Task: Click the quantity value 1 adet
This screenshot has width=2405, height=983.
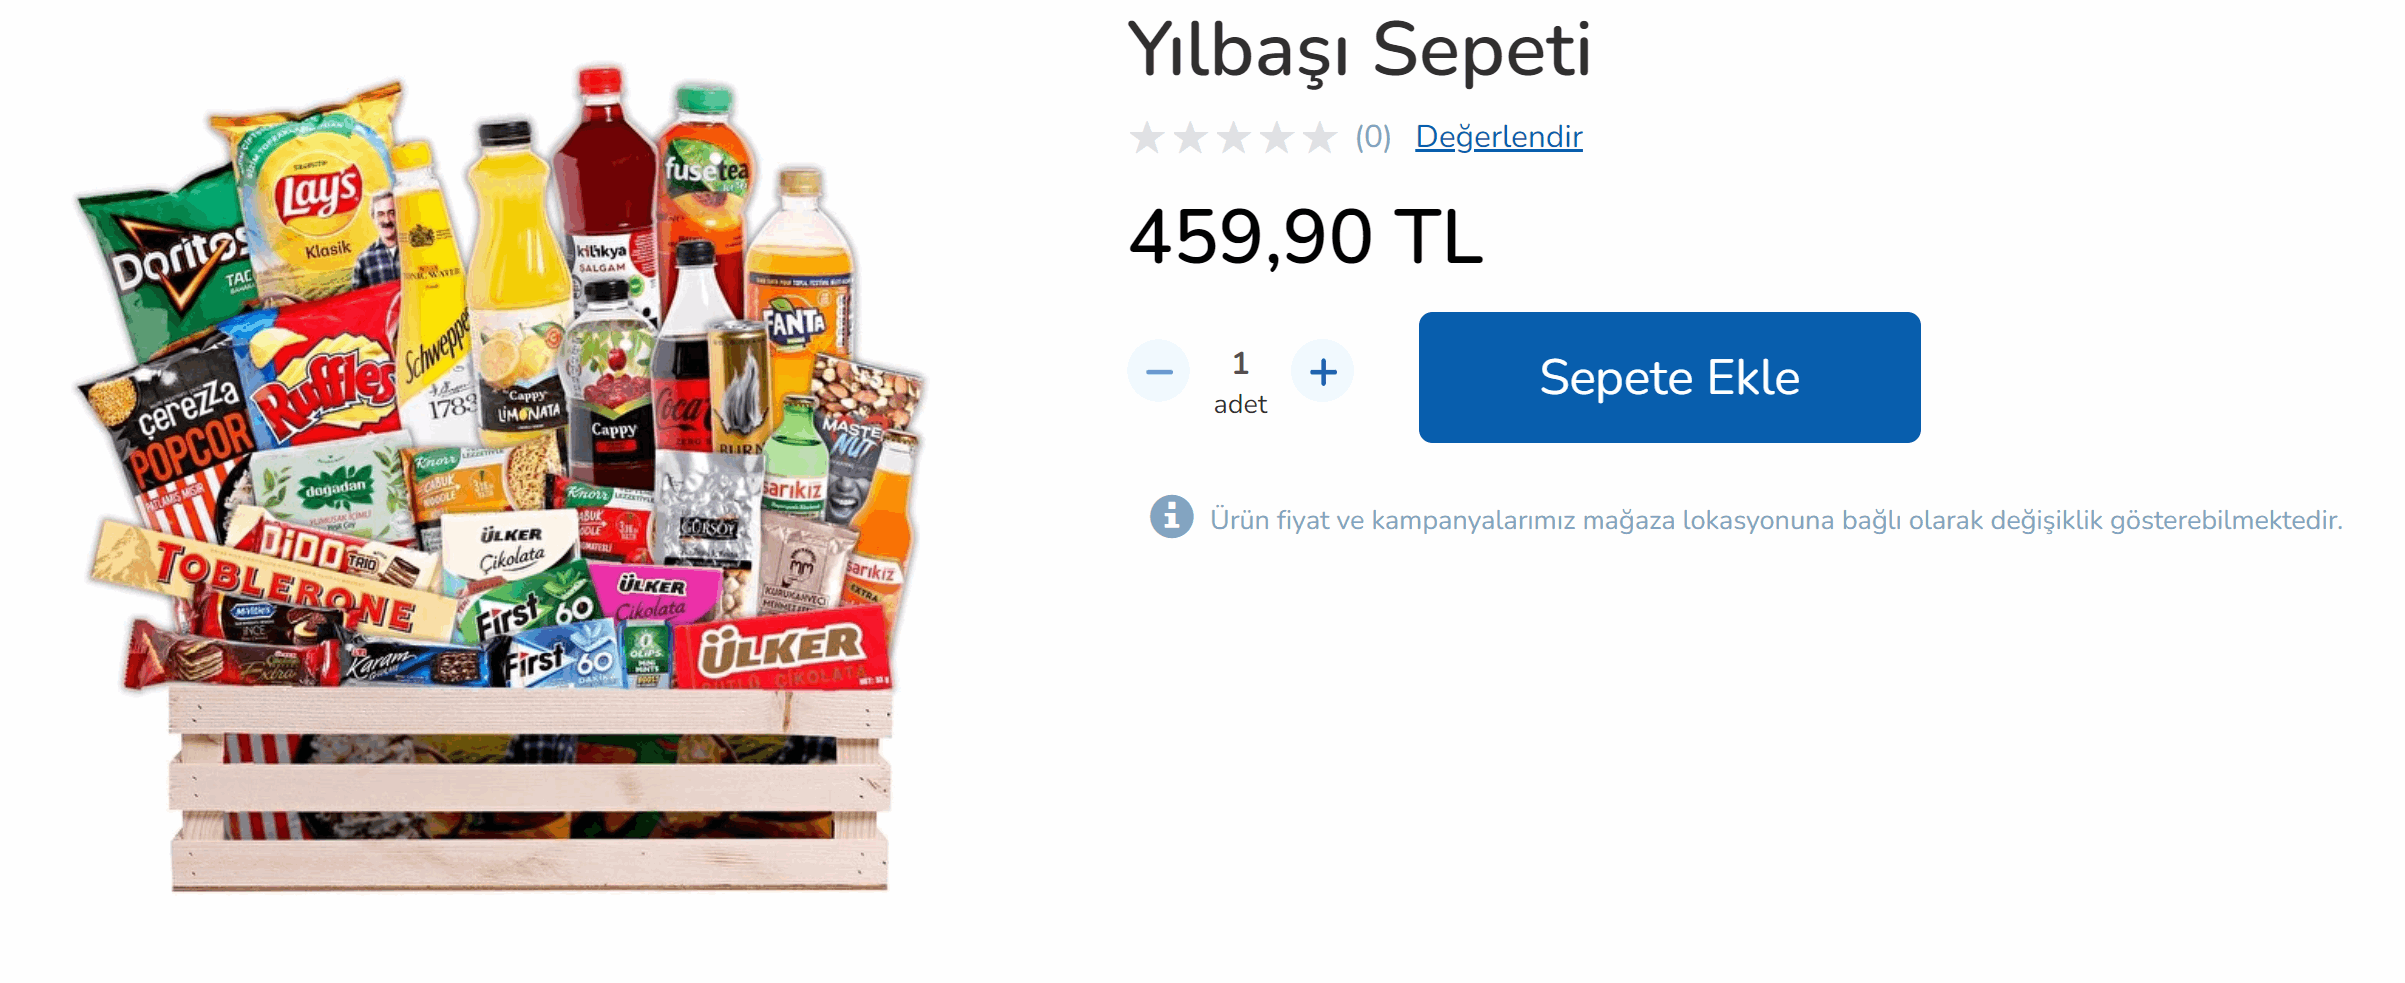Action: point(1240,382)
